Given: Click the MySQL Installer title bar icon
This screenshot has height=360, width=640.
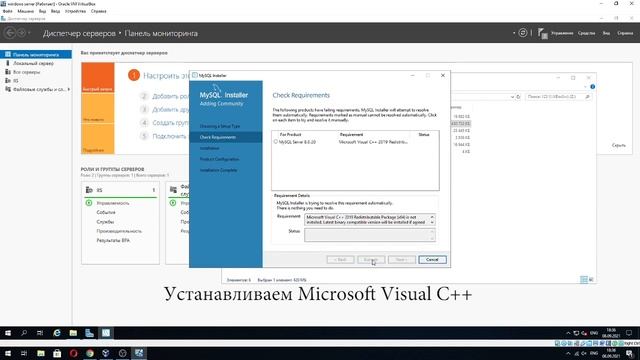Looking at the screenshot, I should (195, 75).
